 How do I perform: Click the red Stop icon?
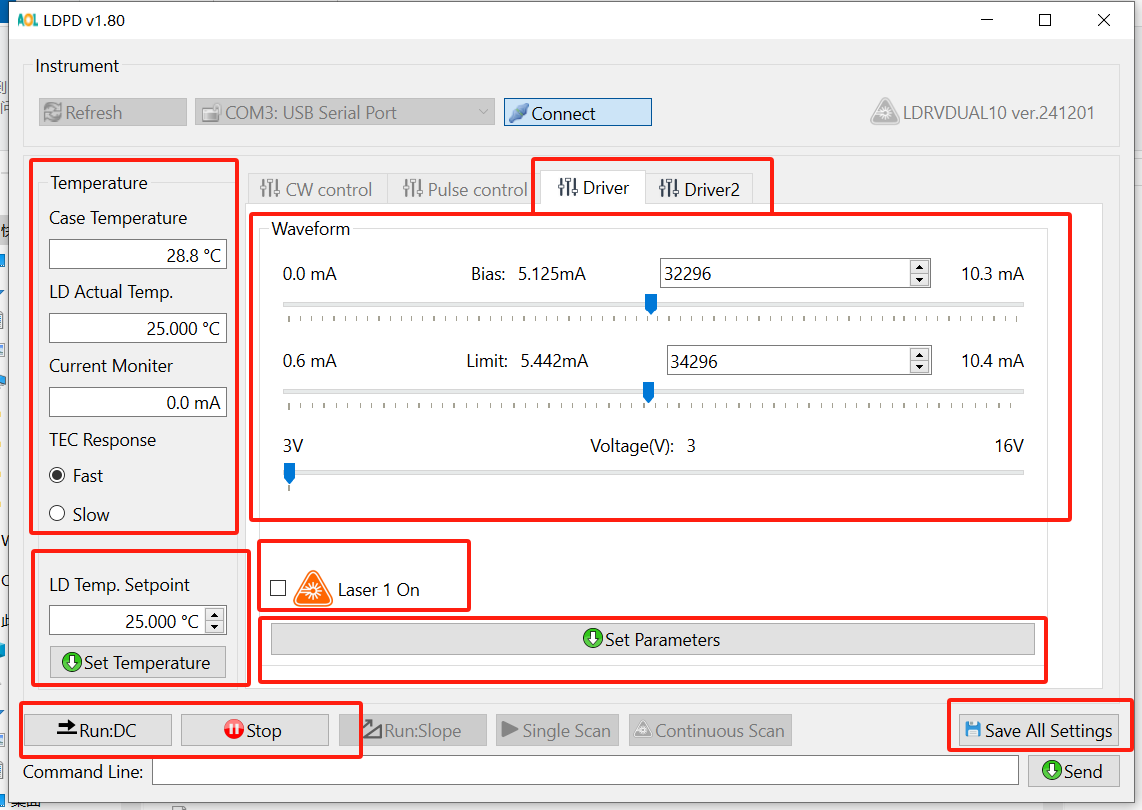click(x=234, y=730)
